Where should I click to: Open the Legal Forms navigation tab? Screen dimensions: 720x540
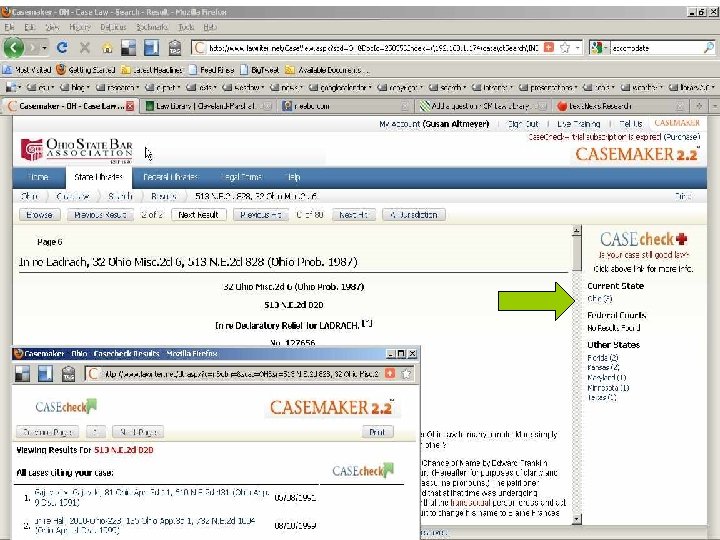pyautogui.click(x=242, y=177)
